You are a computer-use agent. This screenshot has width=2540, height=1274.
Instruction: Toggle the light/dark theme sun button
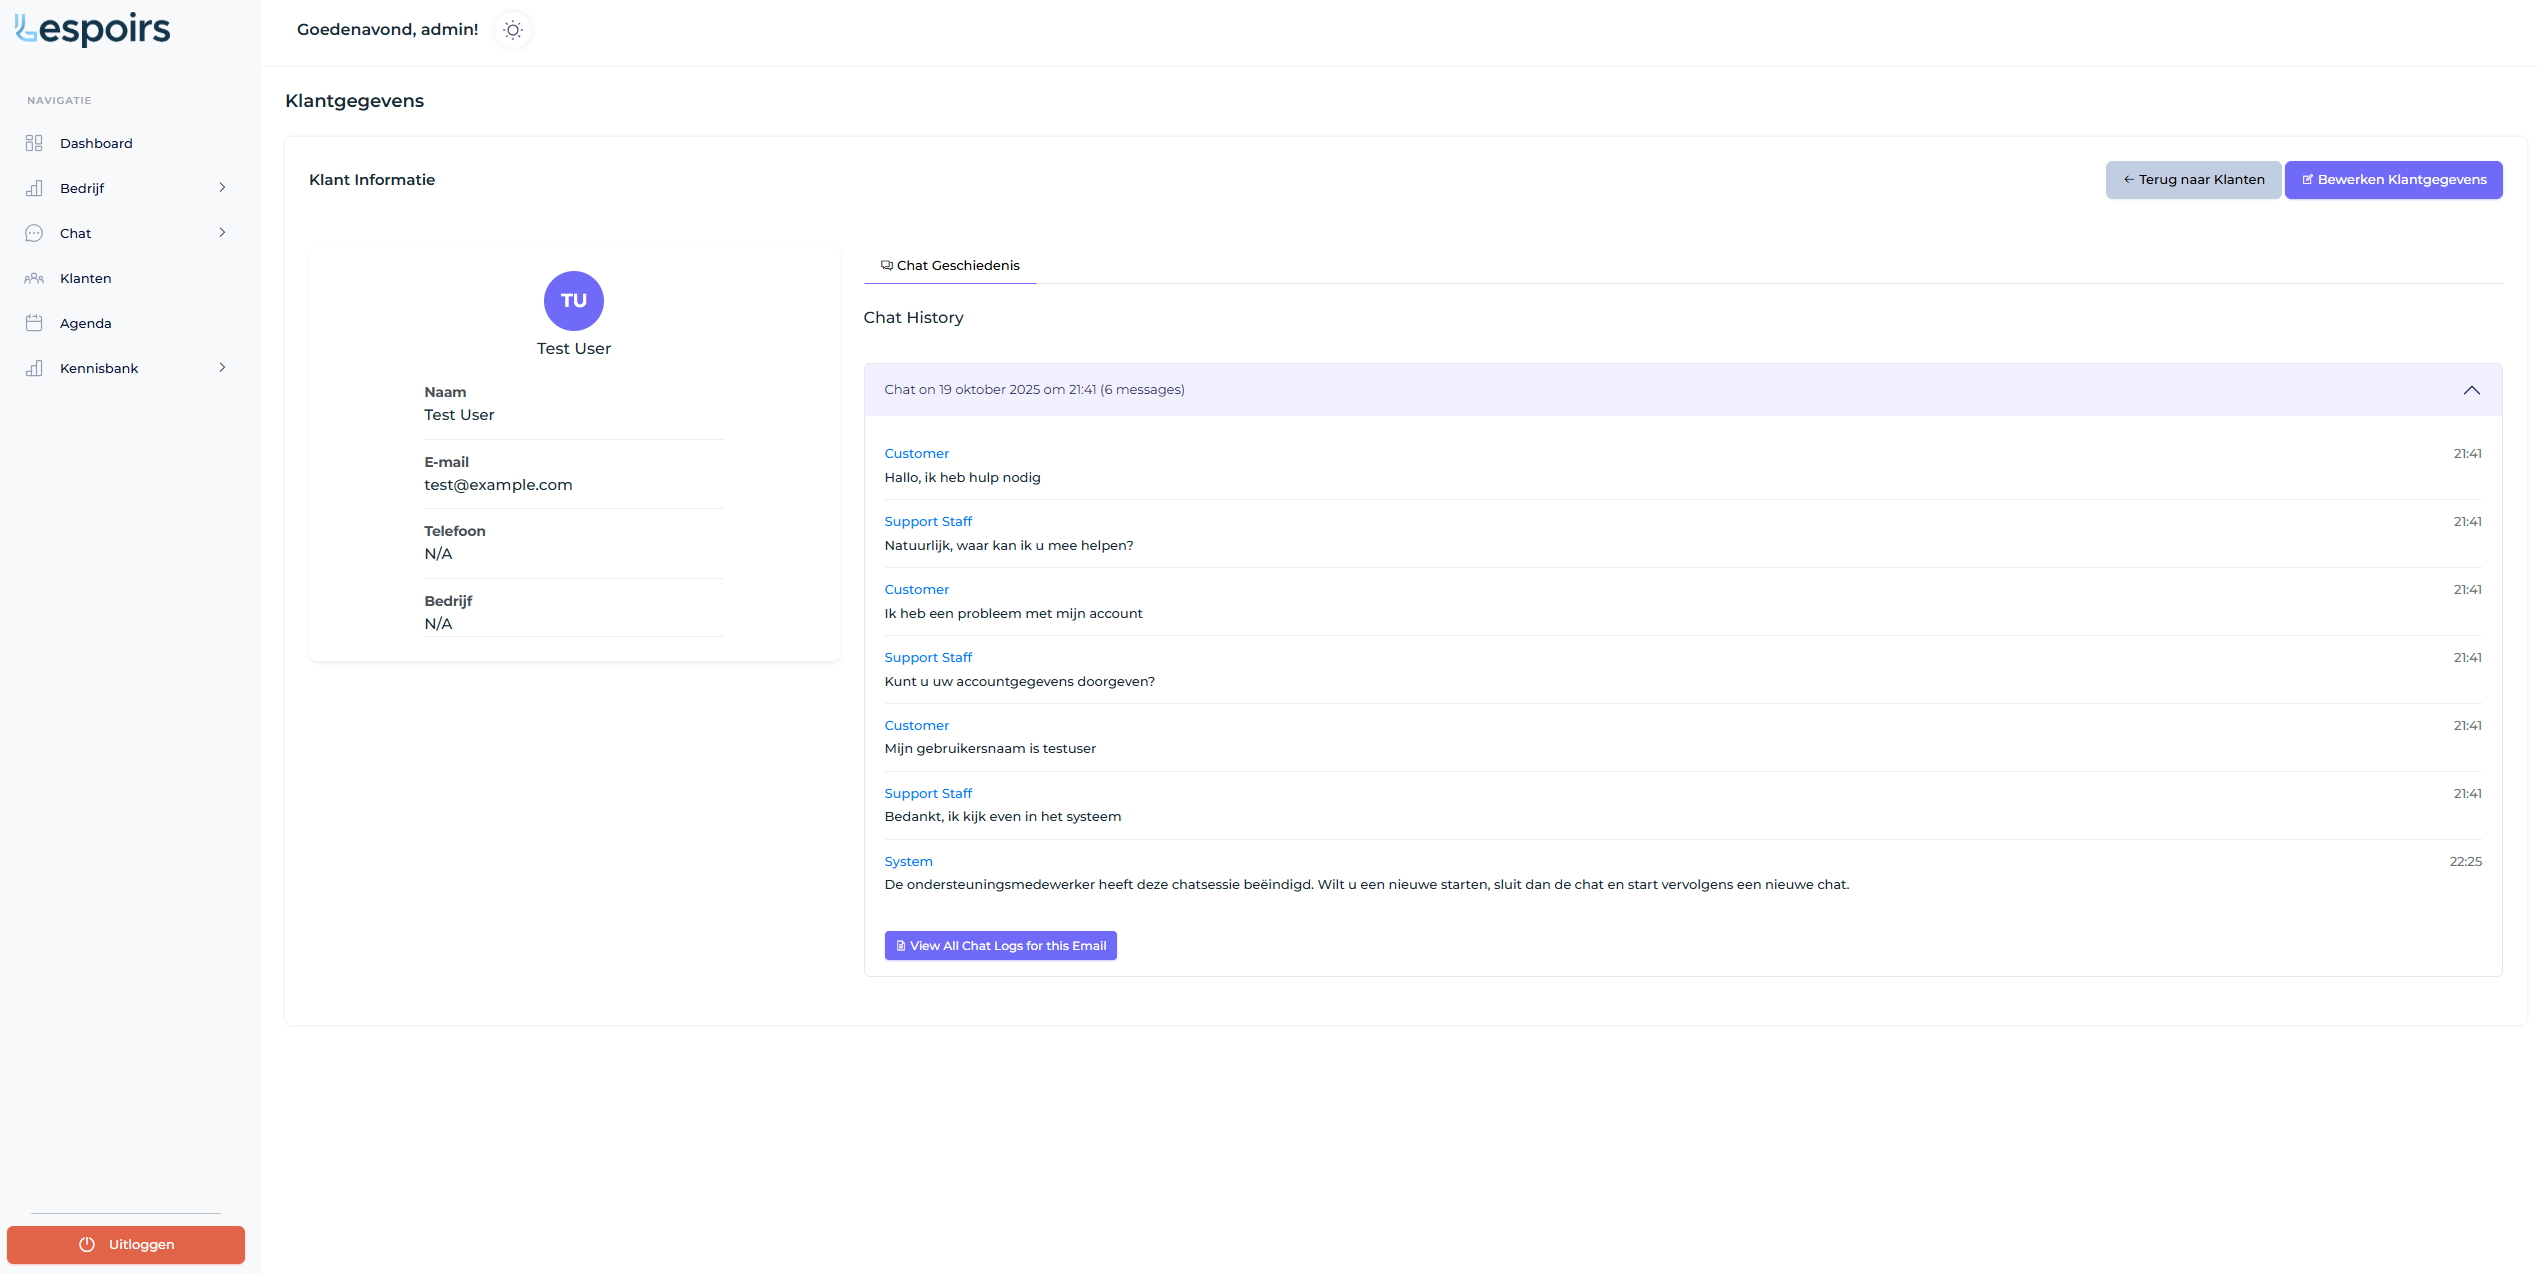point(513,30)
